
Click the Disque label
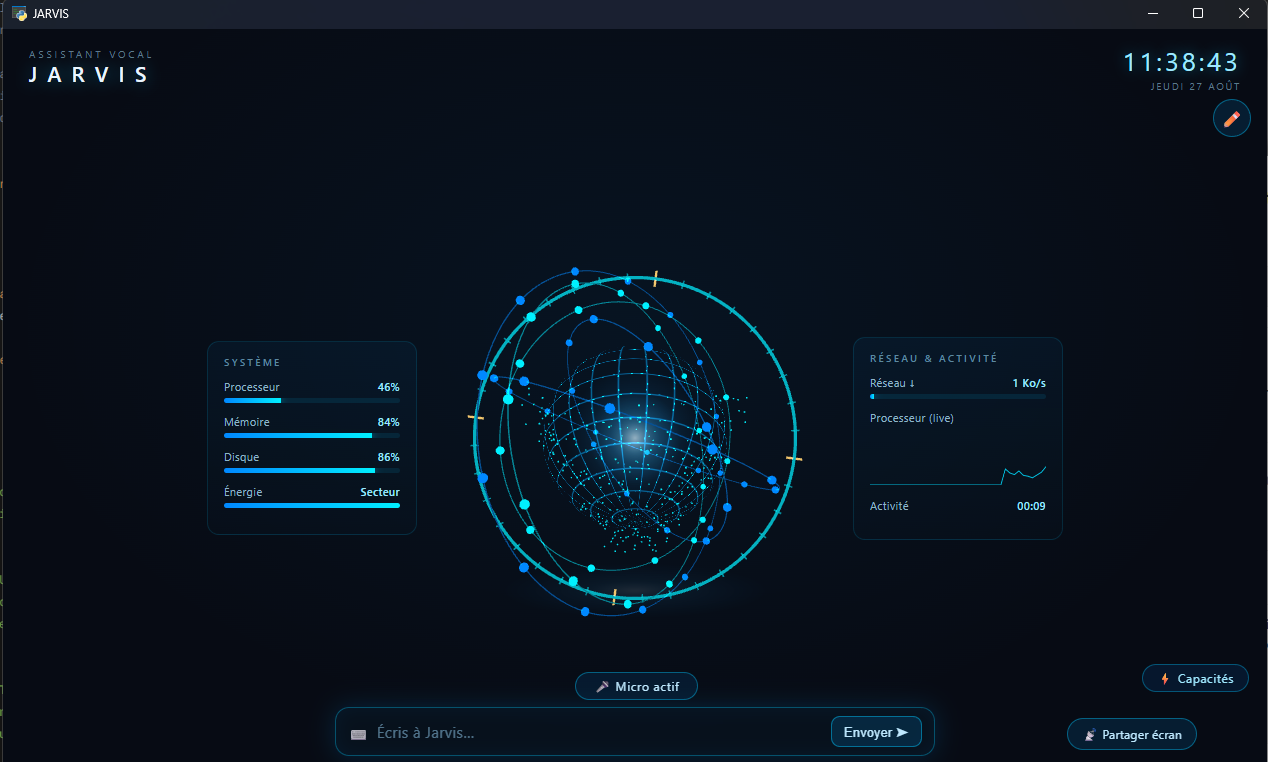point(241,457)
